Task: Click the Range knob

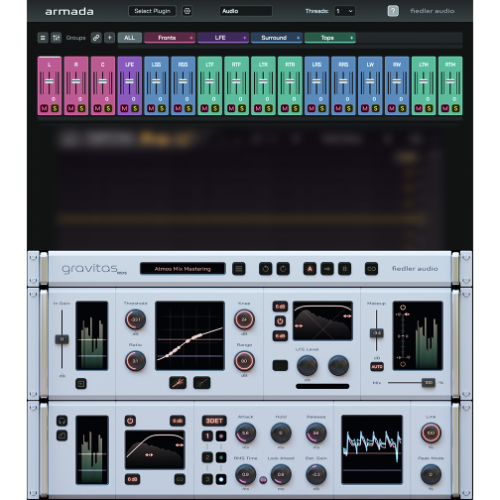Action: pos(244,361)
